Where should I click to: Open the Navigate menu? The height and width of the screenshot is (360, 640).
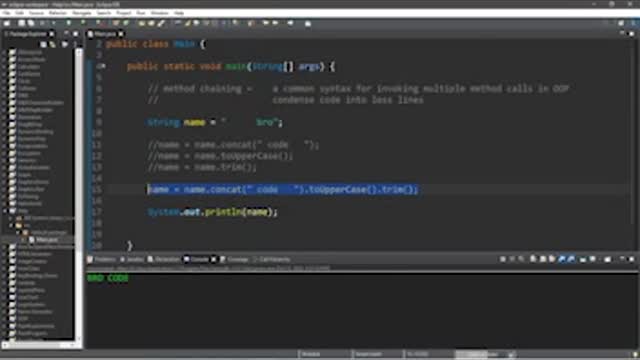82,13
